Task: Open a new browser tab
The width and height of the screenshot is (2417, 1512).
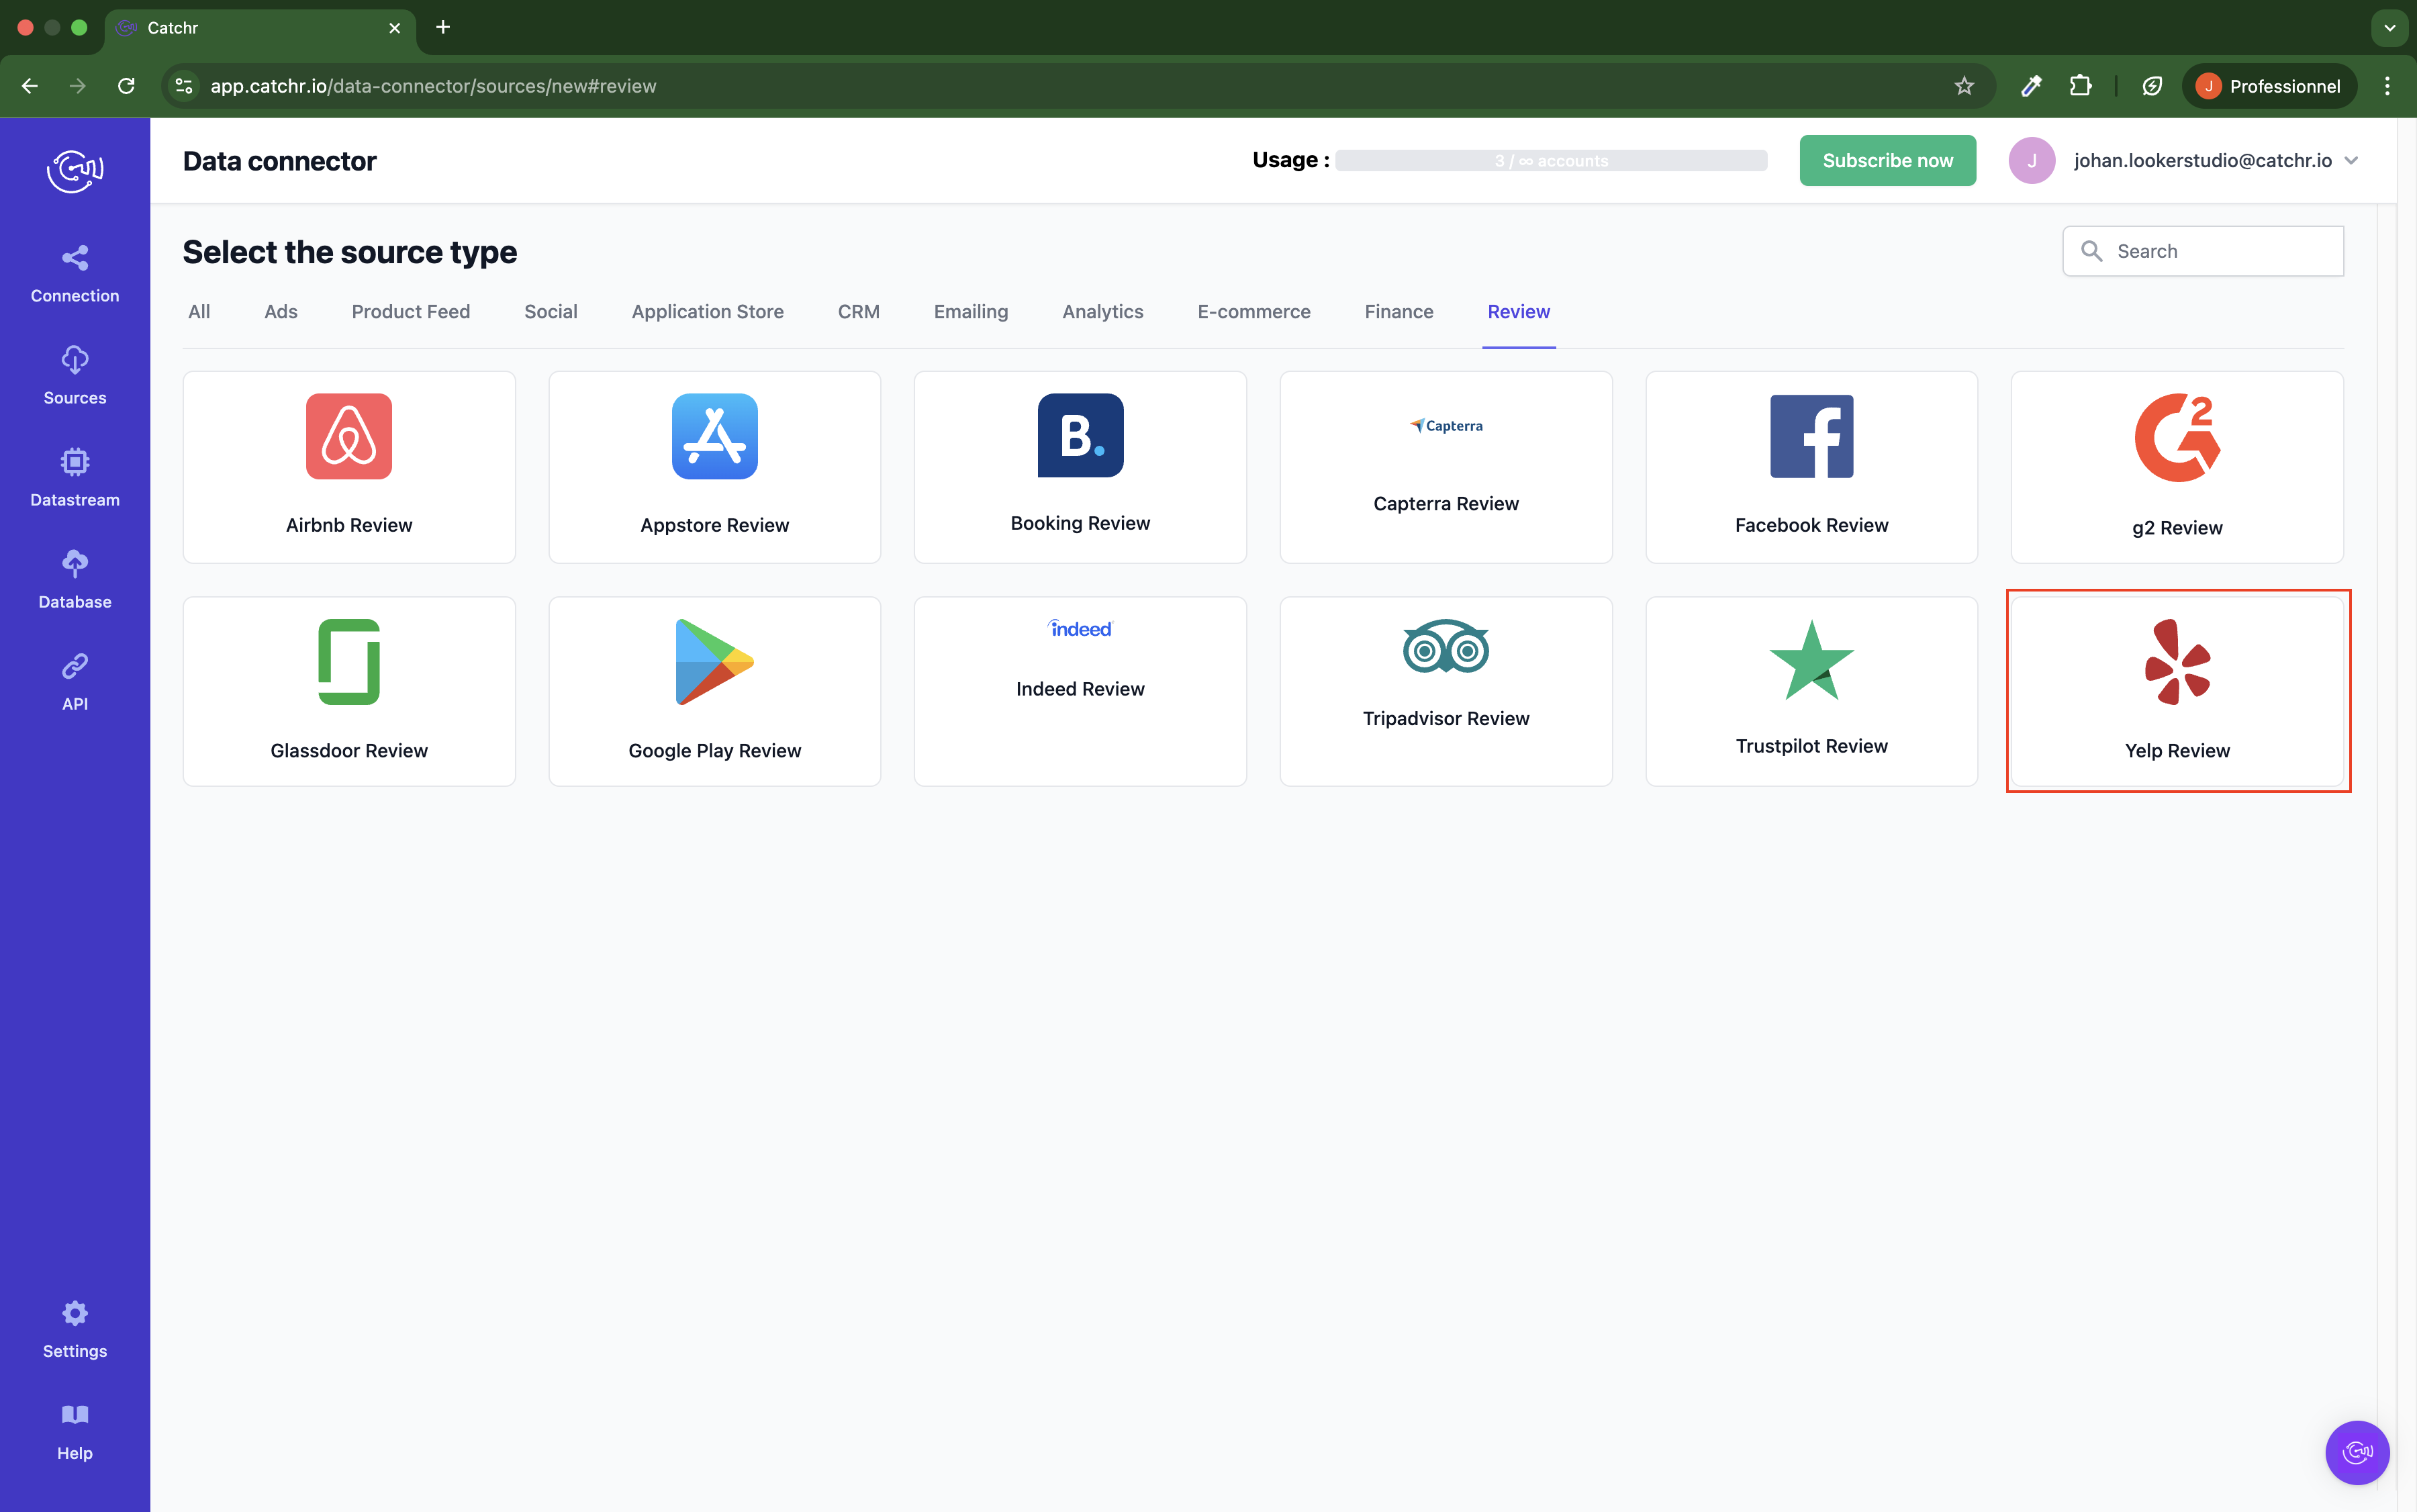Action: pyautogui.click(x=443, y=27)
